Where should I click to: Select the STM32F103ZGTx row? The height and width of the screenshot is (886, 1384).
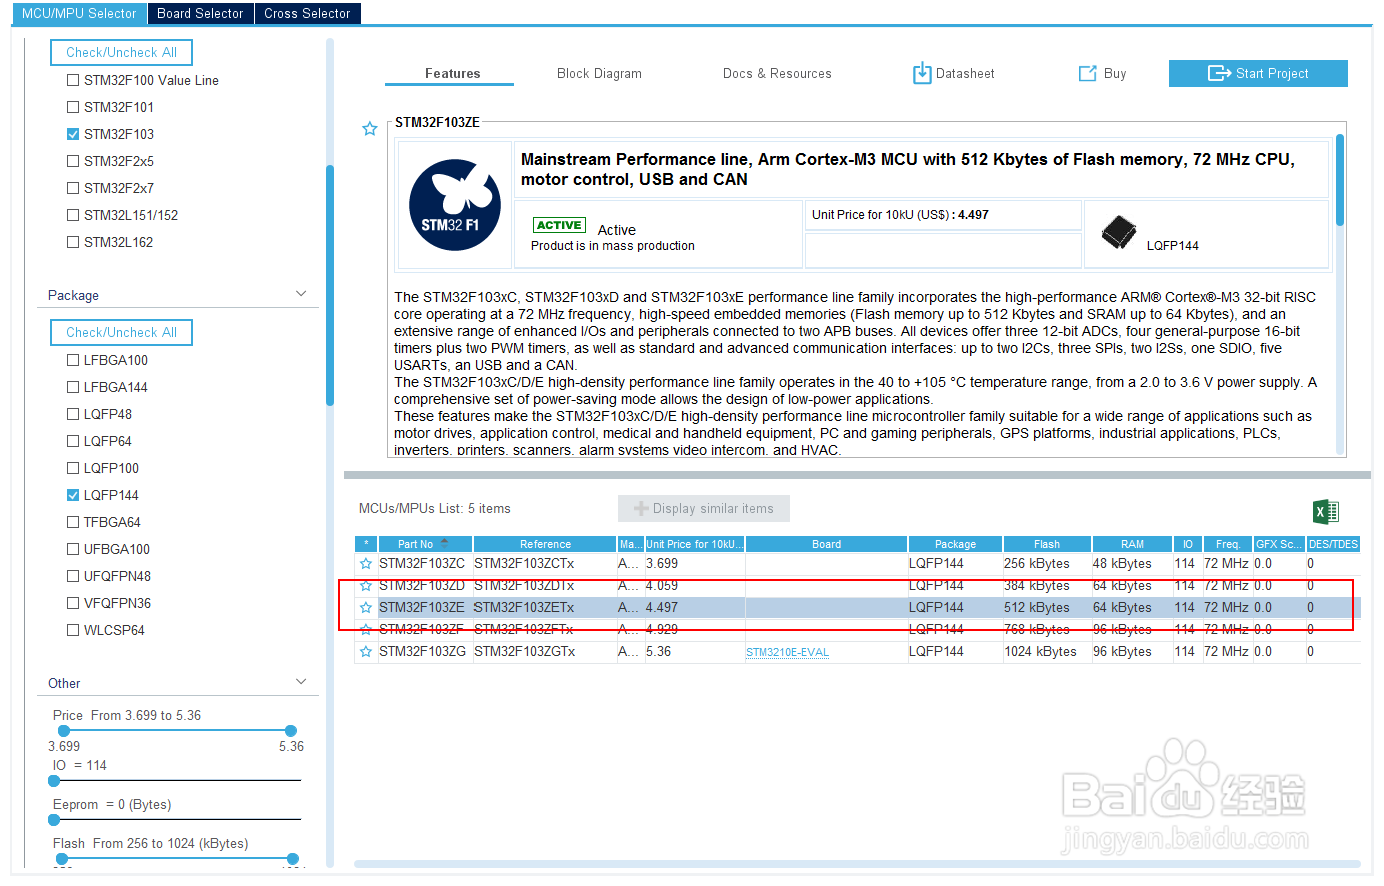[857, 652]
